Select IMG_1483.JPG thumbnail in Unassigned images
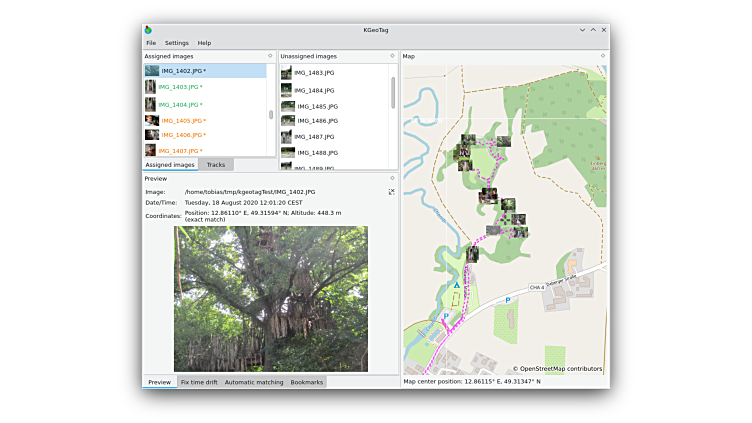The width and height of the screenshot is (752, 423). click(287, 73)
